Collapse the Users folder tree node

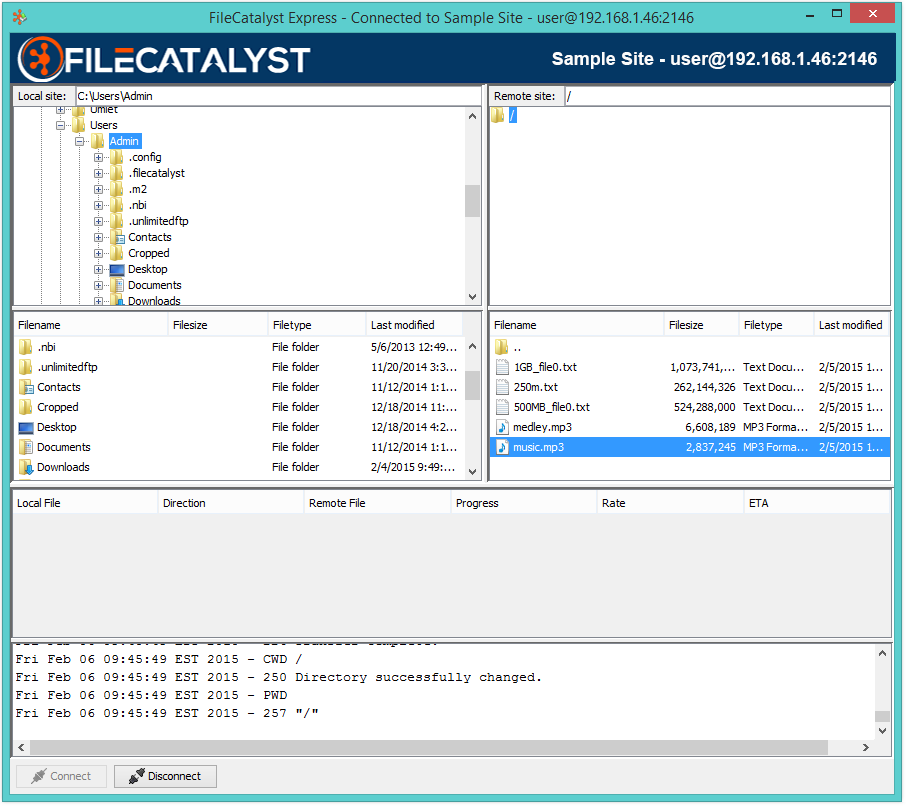click(61, 125)
